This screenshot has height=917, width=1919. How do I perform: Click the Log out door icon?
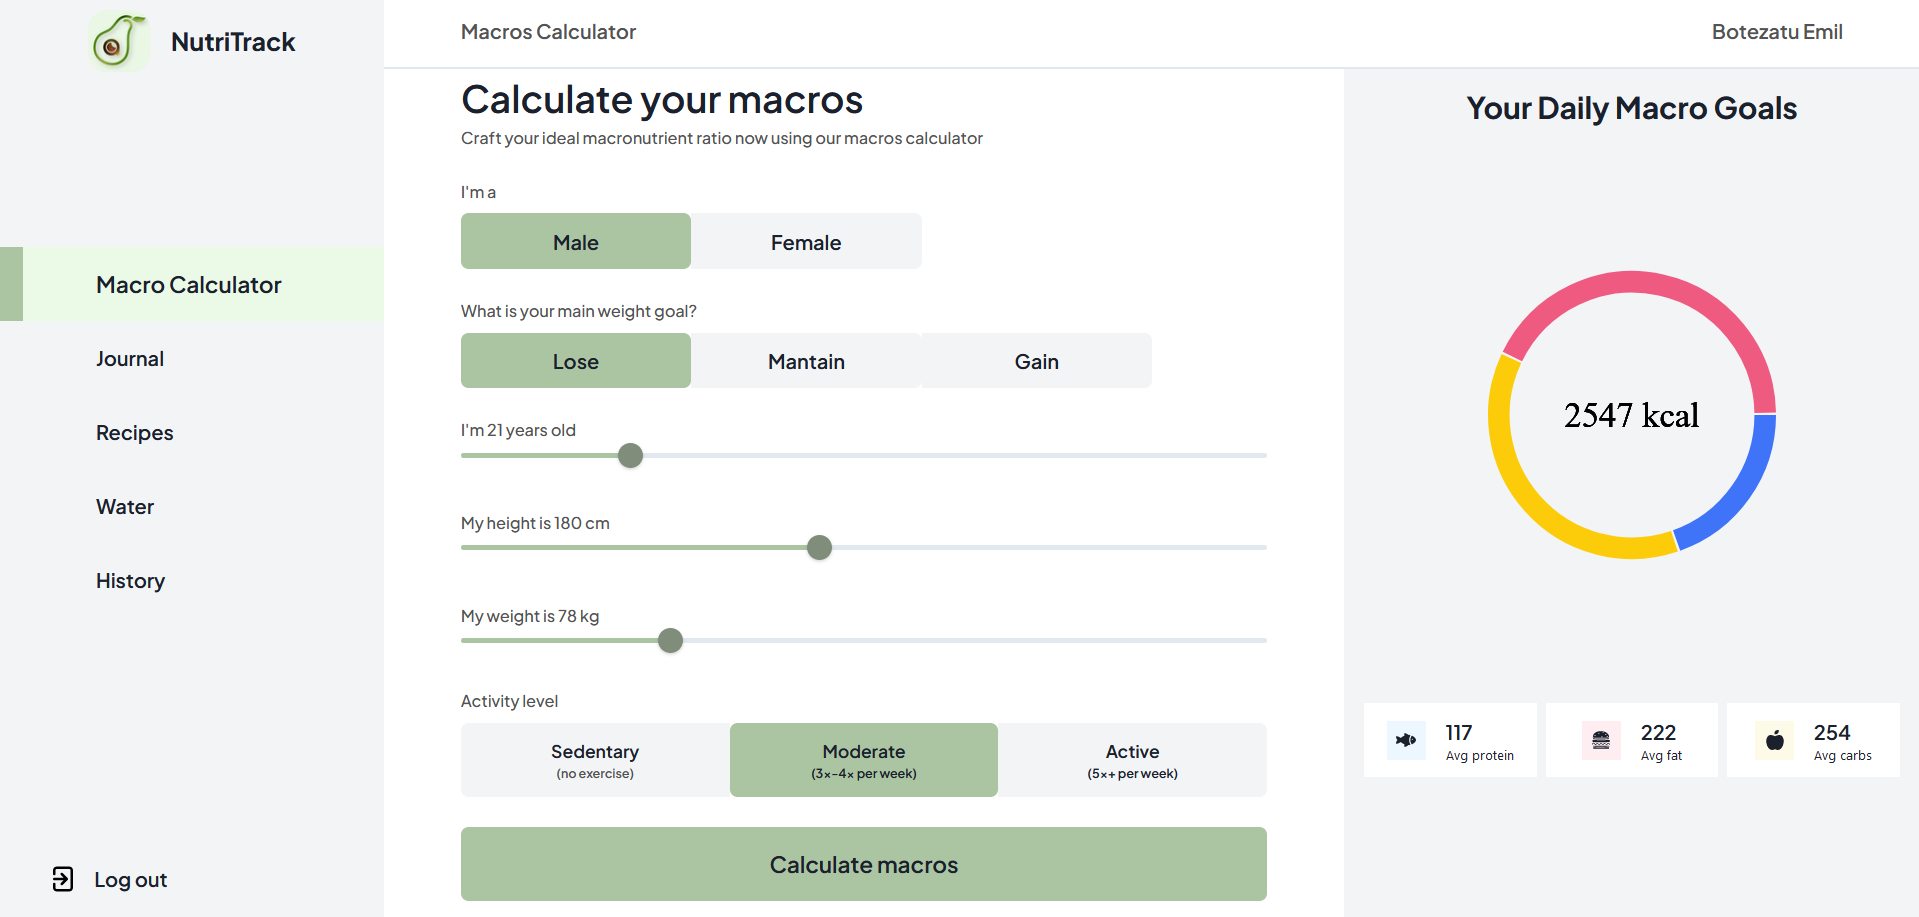point(63,879)
